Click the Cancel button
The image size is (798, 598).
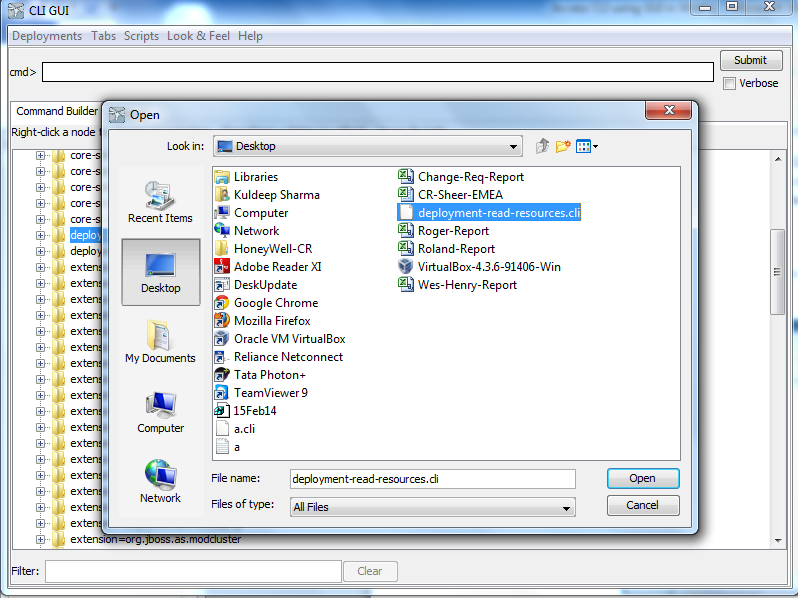pyautogui.click(x=643, y=505)
